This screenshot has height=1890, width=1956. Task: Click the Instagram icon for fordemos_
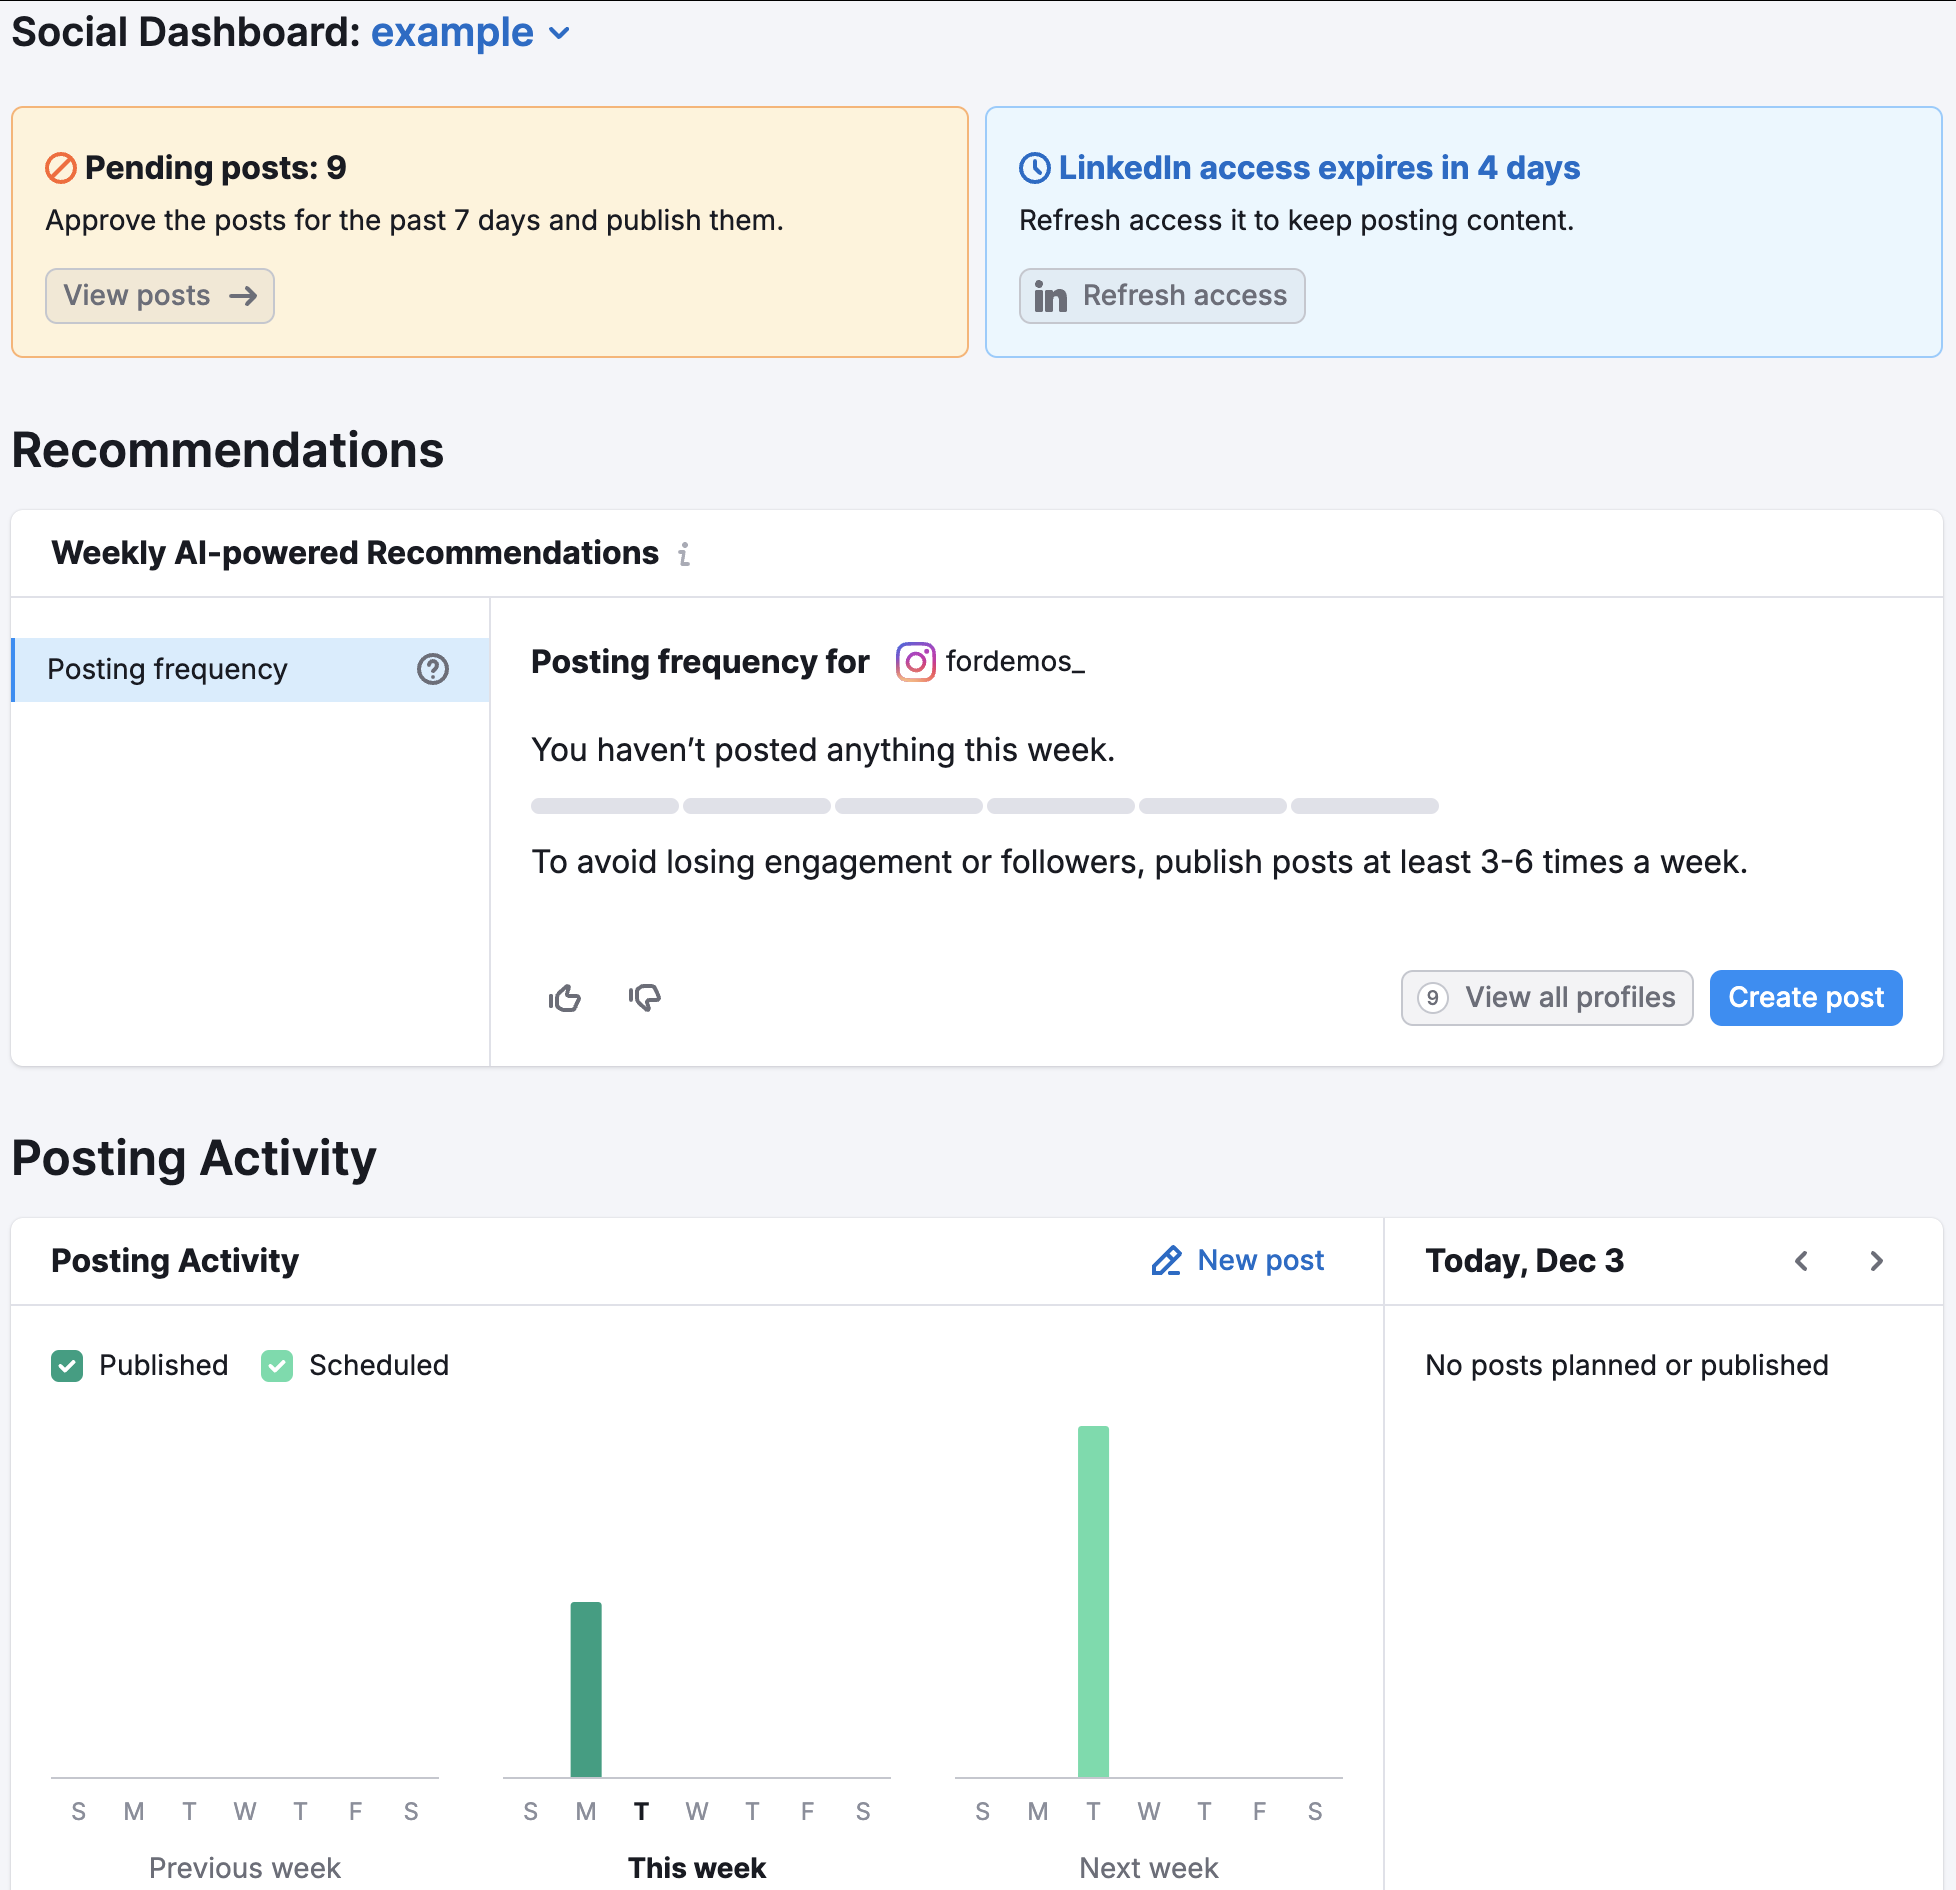coord(916,662)
